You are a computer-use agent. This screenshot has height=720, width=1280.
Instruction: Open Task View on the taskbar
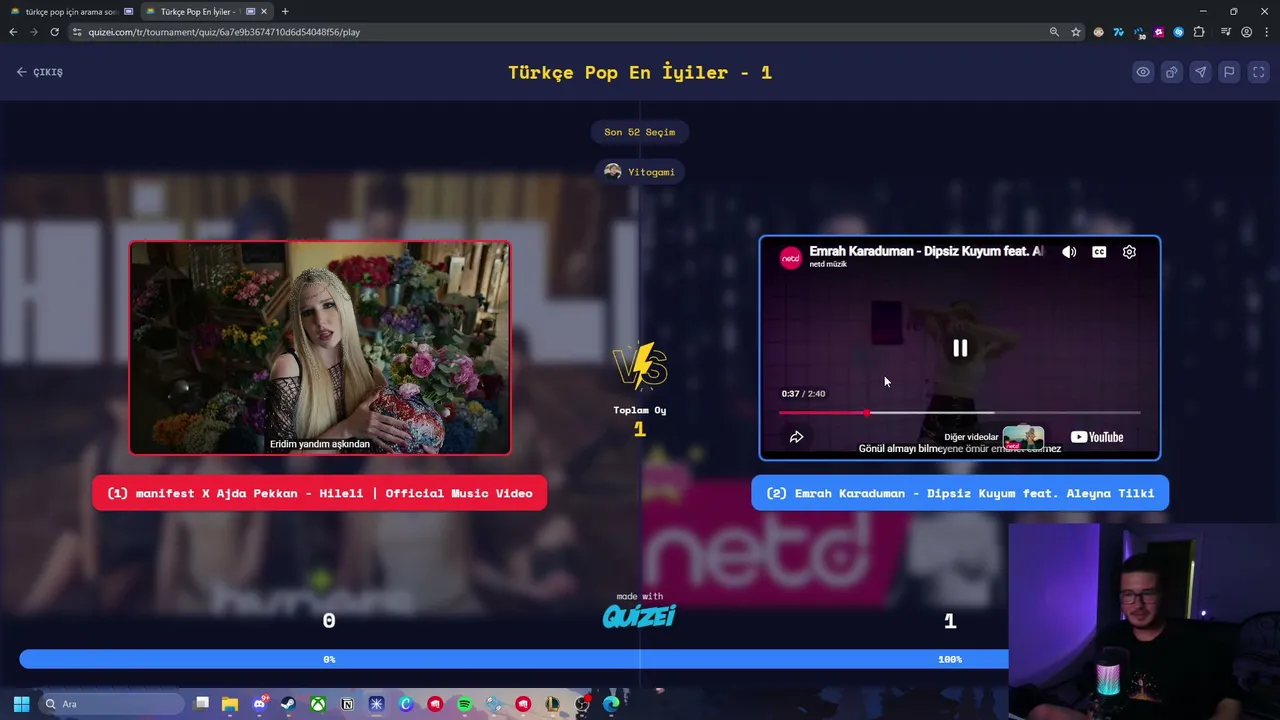coord(202,704)
